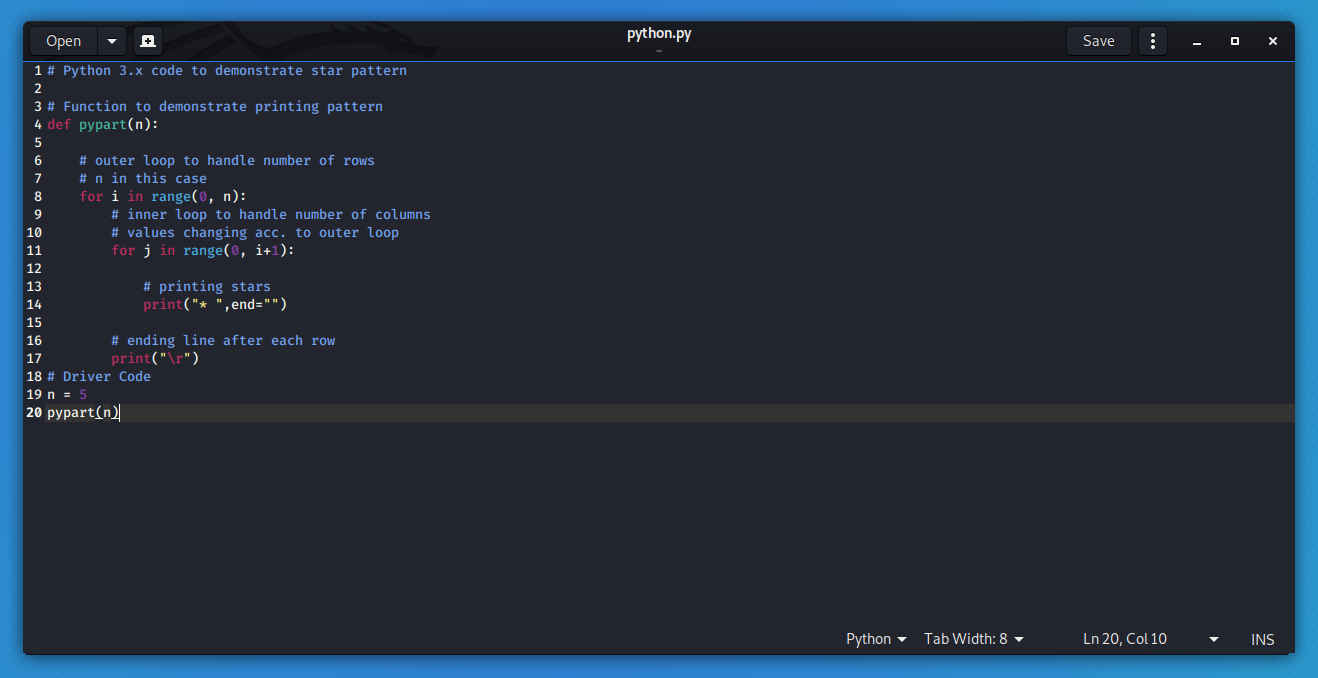
Task: Open the Tab Width: 8 dropdown
Action: 972,638
